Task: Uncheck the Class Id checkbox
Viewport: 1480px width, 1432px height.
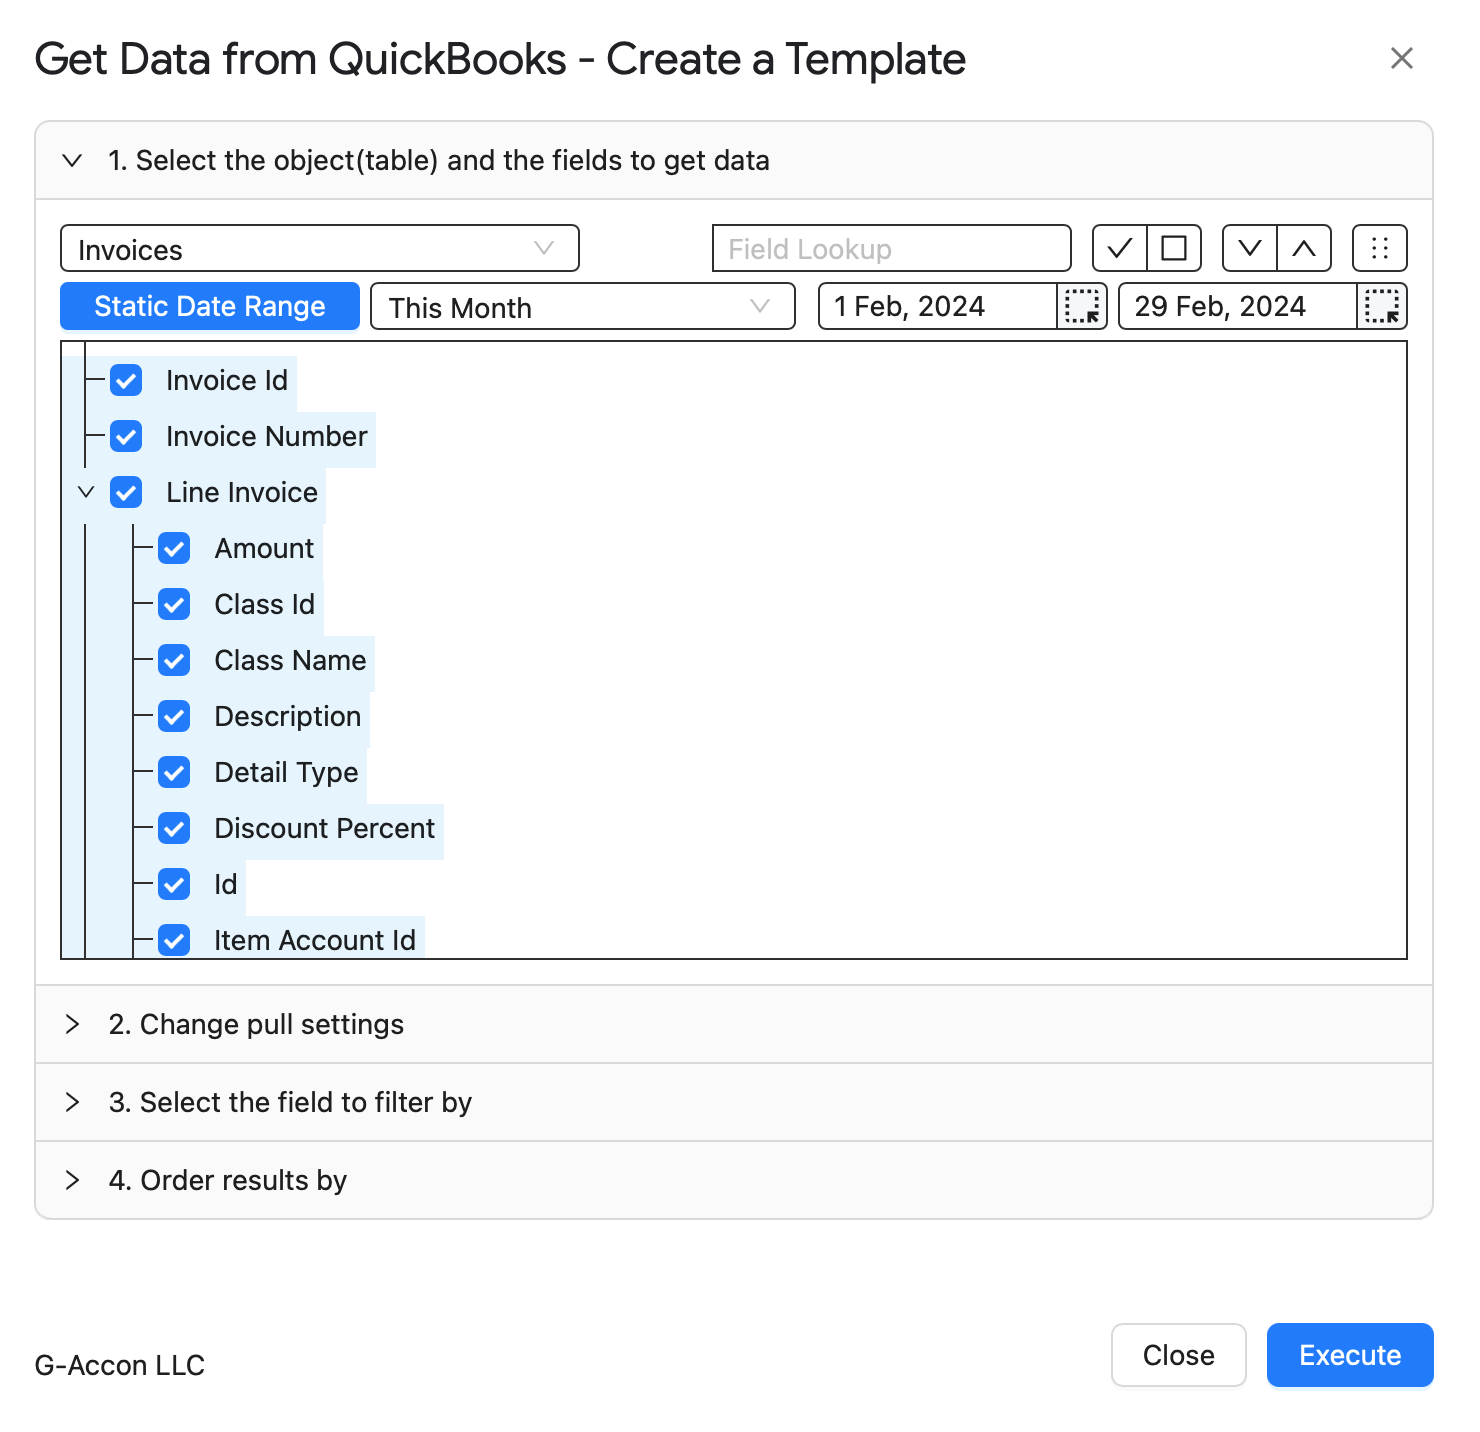Action: (174, 604)
